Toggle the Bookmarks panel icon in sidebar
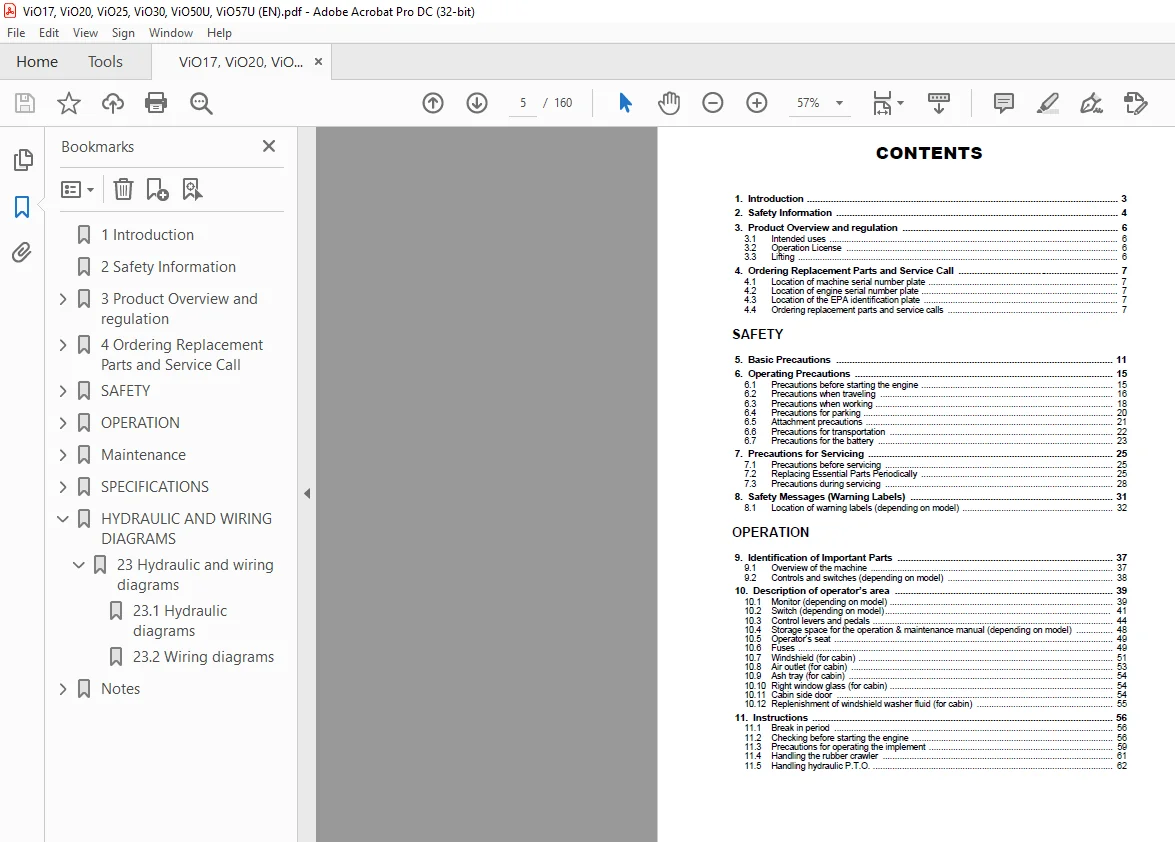Image resolution: width=1175 pixels, height=842 pixels. [x=22, y=207]
